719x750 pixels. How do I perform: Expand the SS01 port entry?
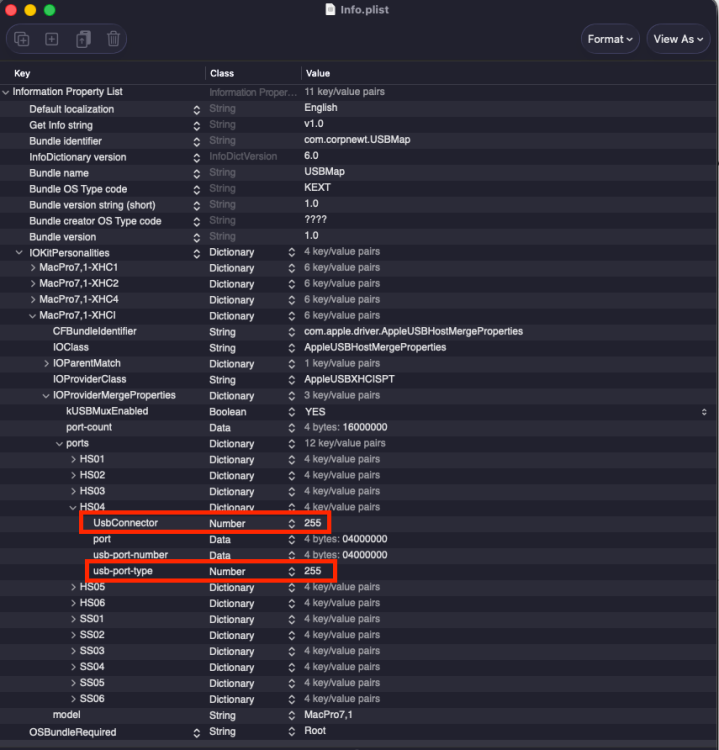(x=73, y=619)
